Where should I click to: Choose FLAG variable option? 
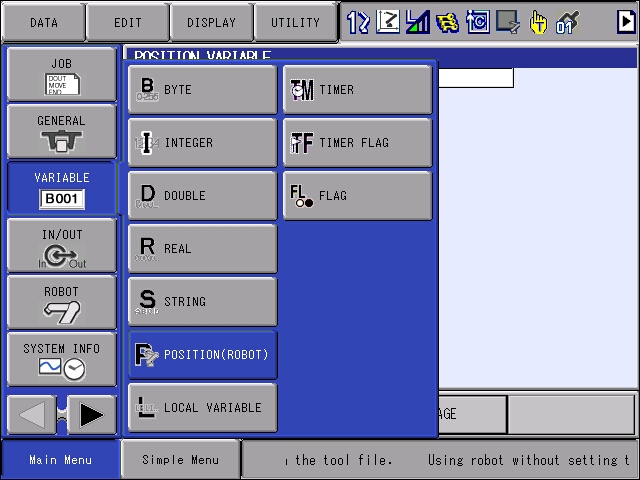click(358, 196)
